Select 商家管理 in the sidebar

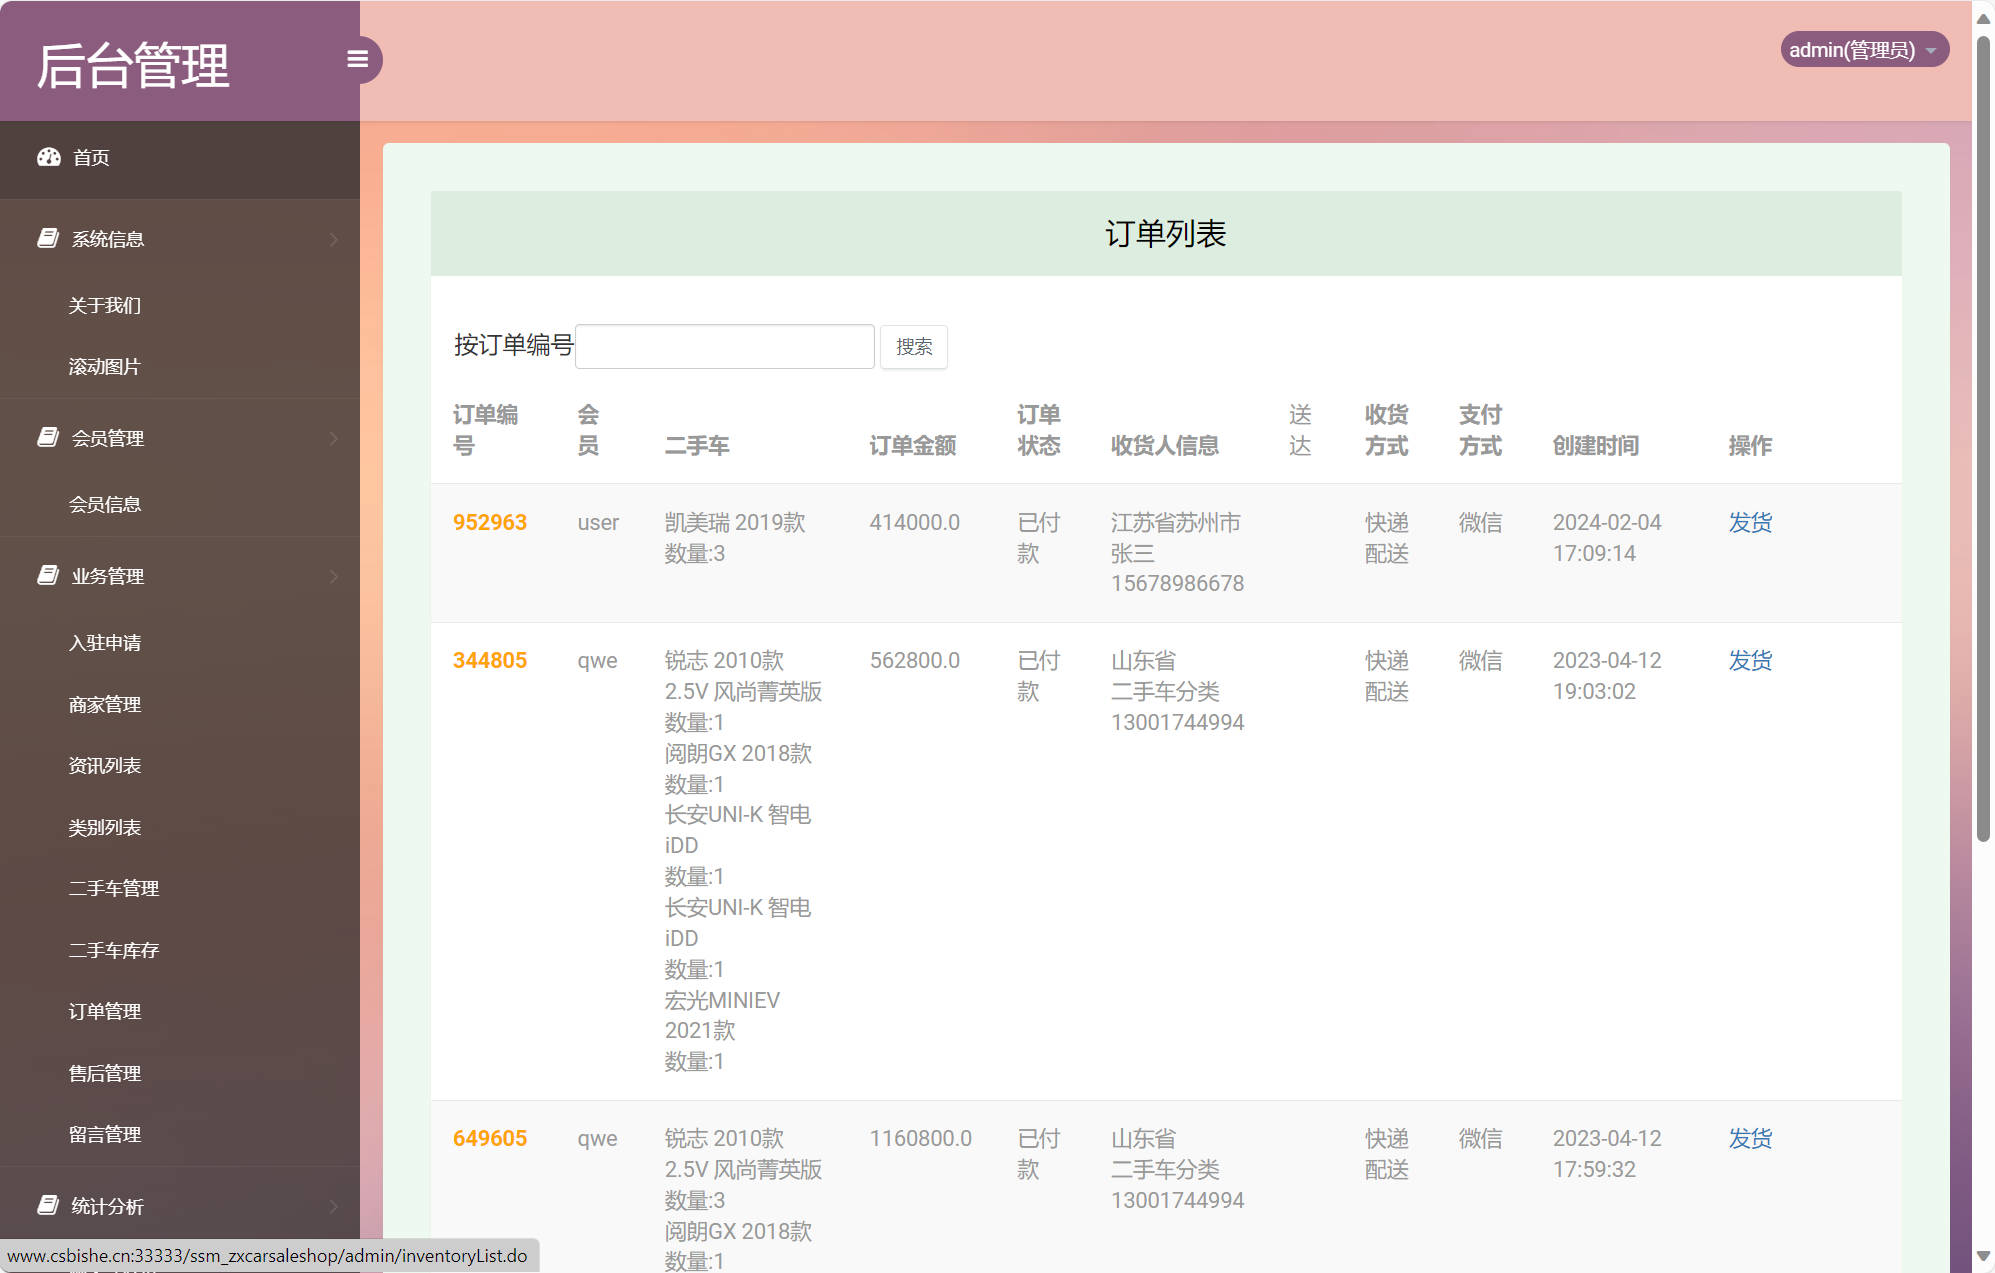pyautogui.click(x=105, y=704)
